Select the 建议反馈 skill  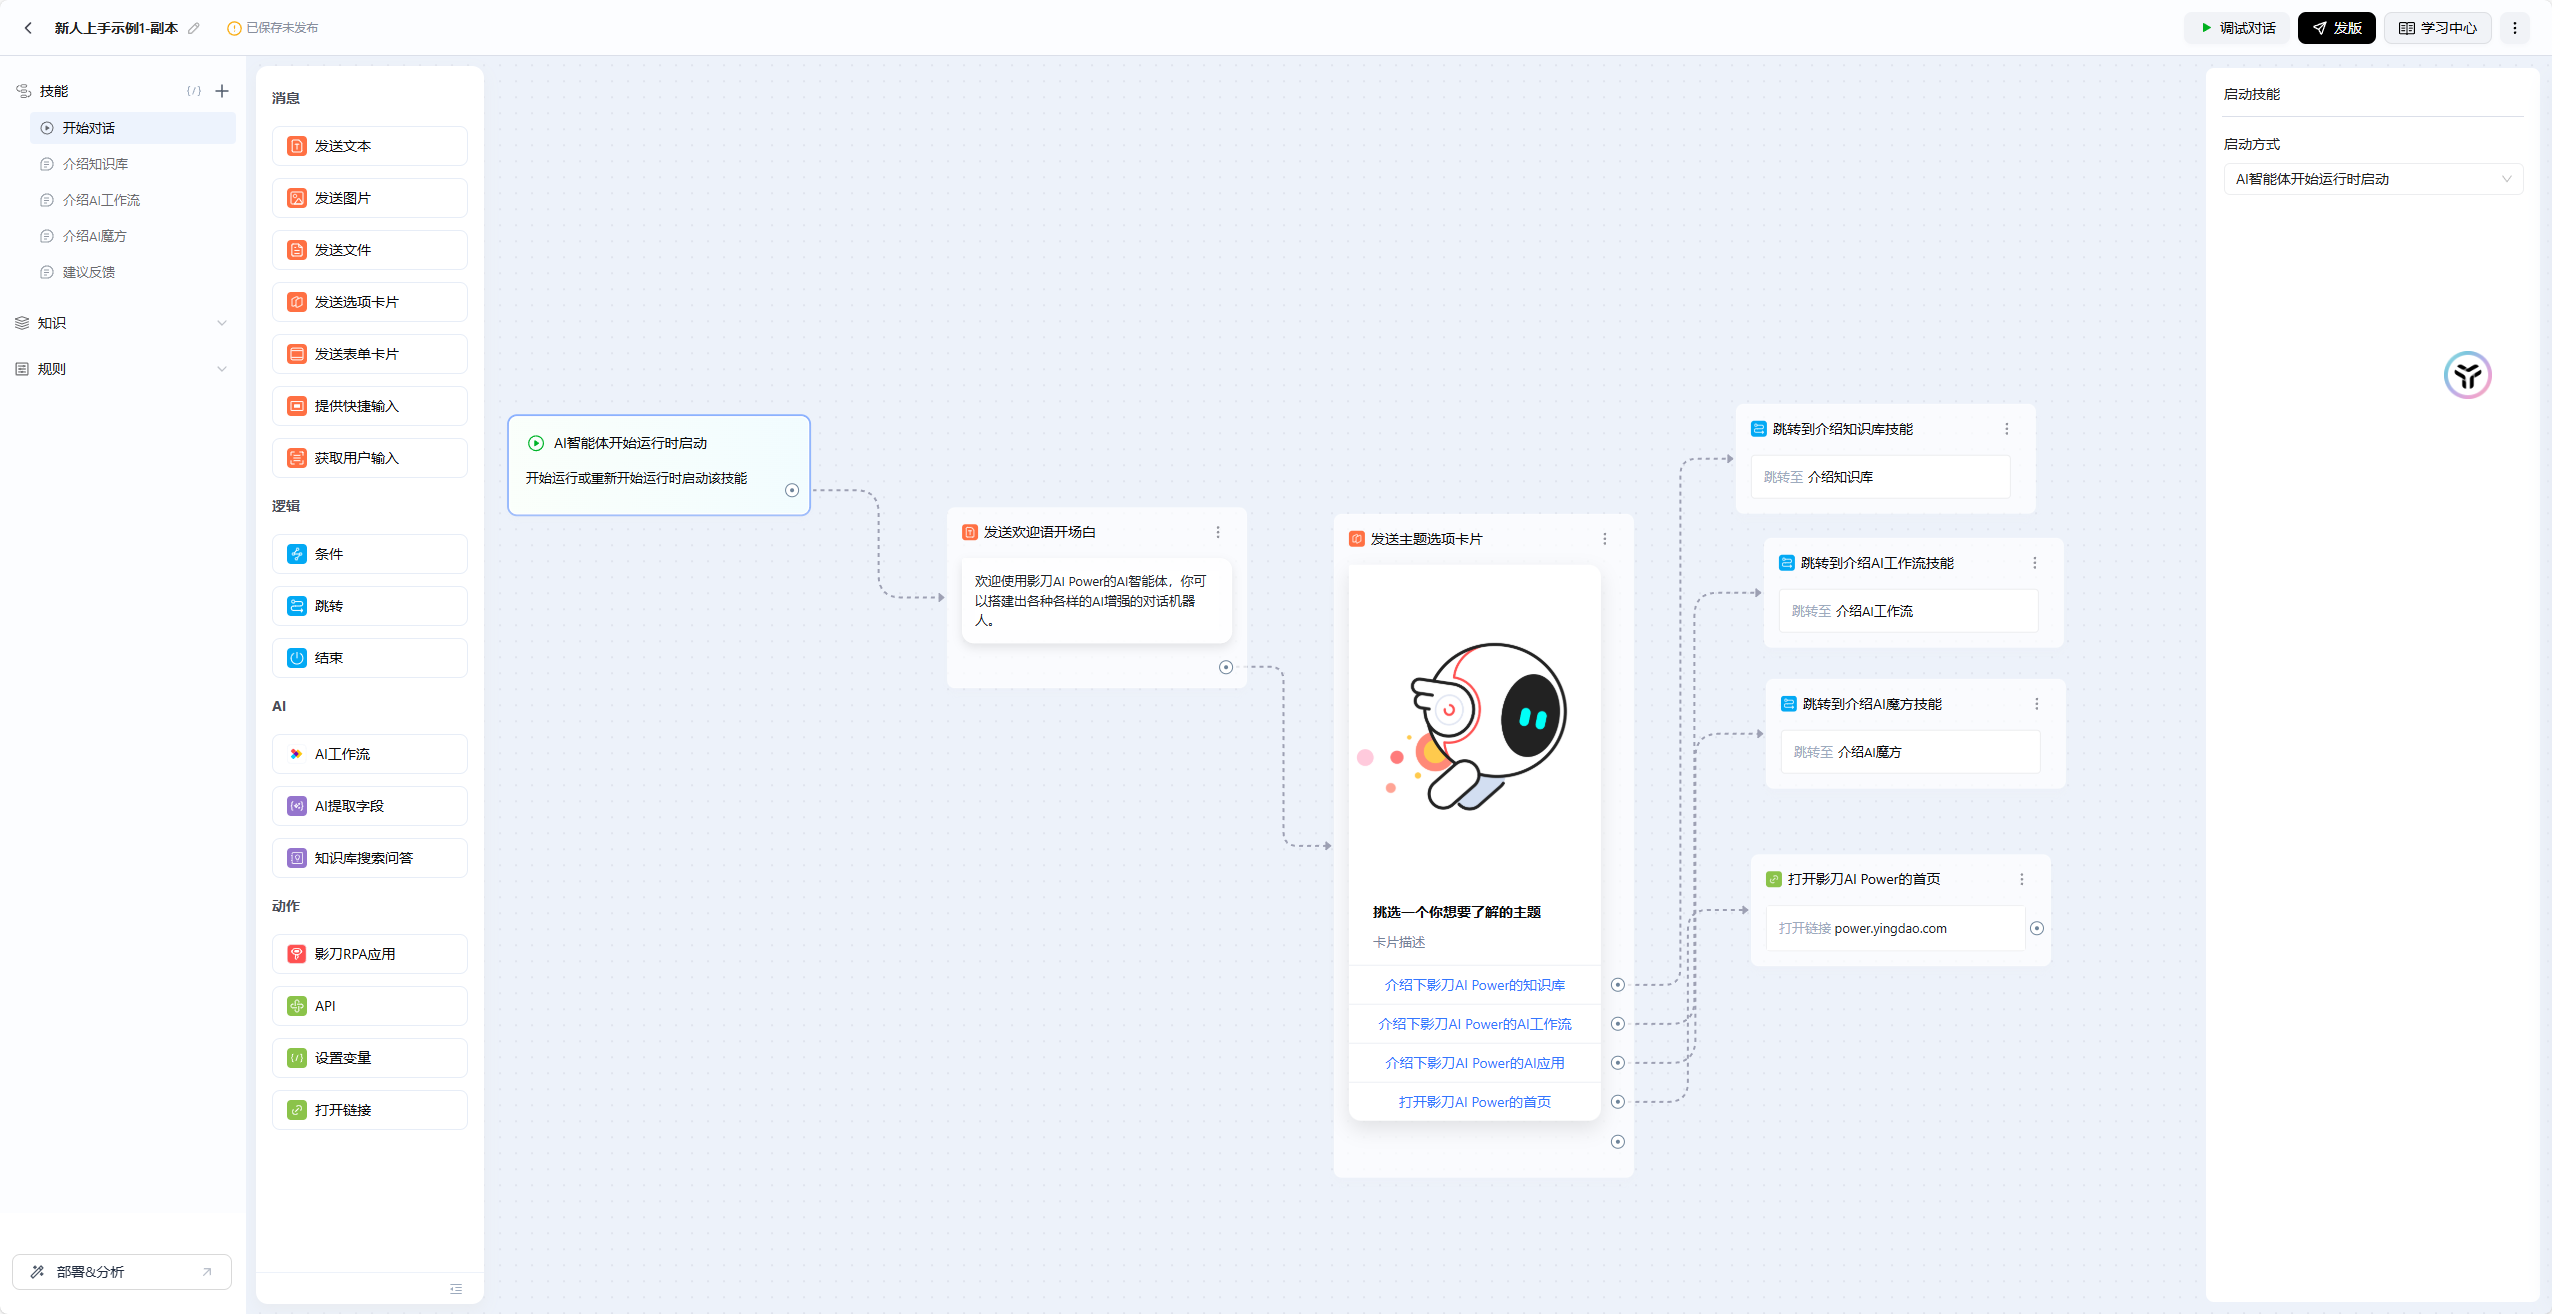[88, 272]
